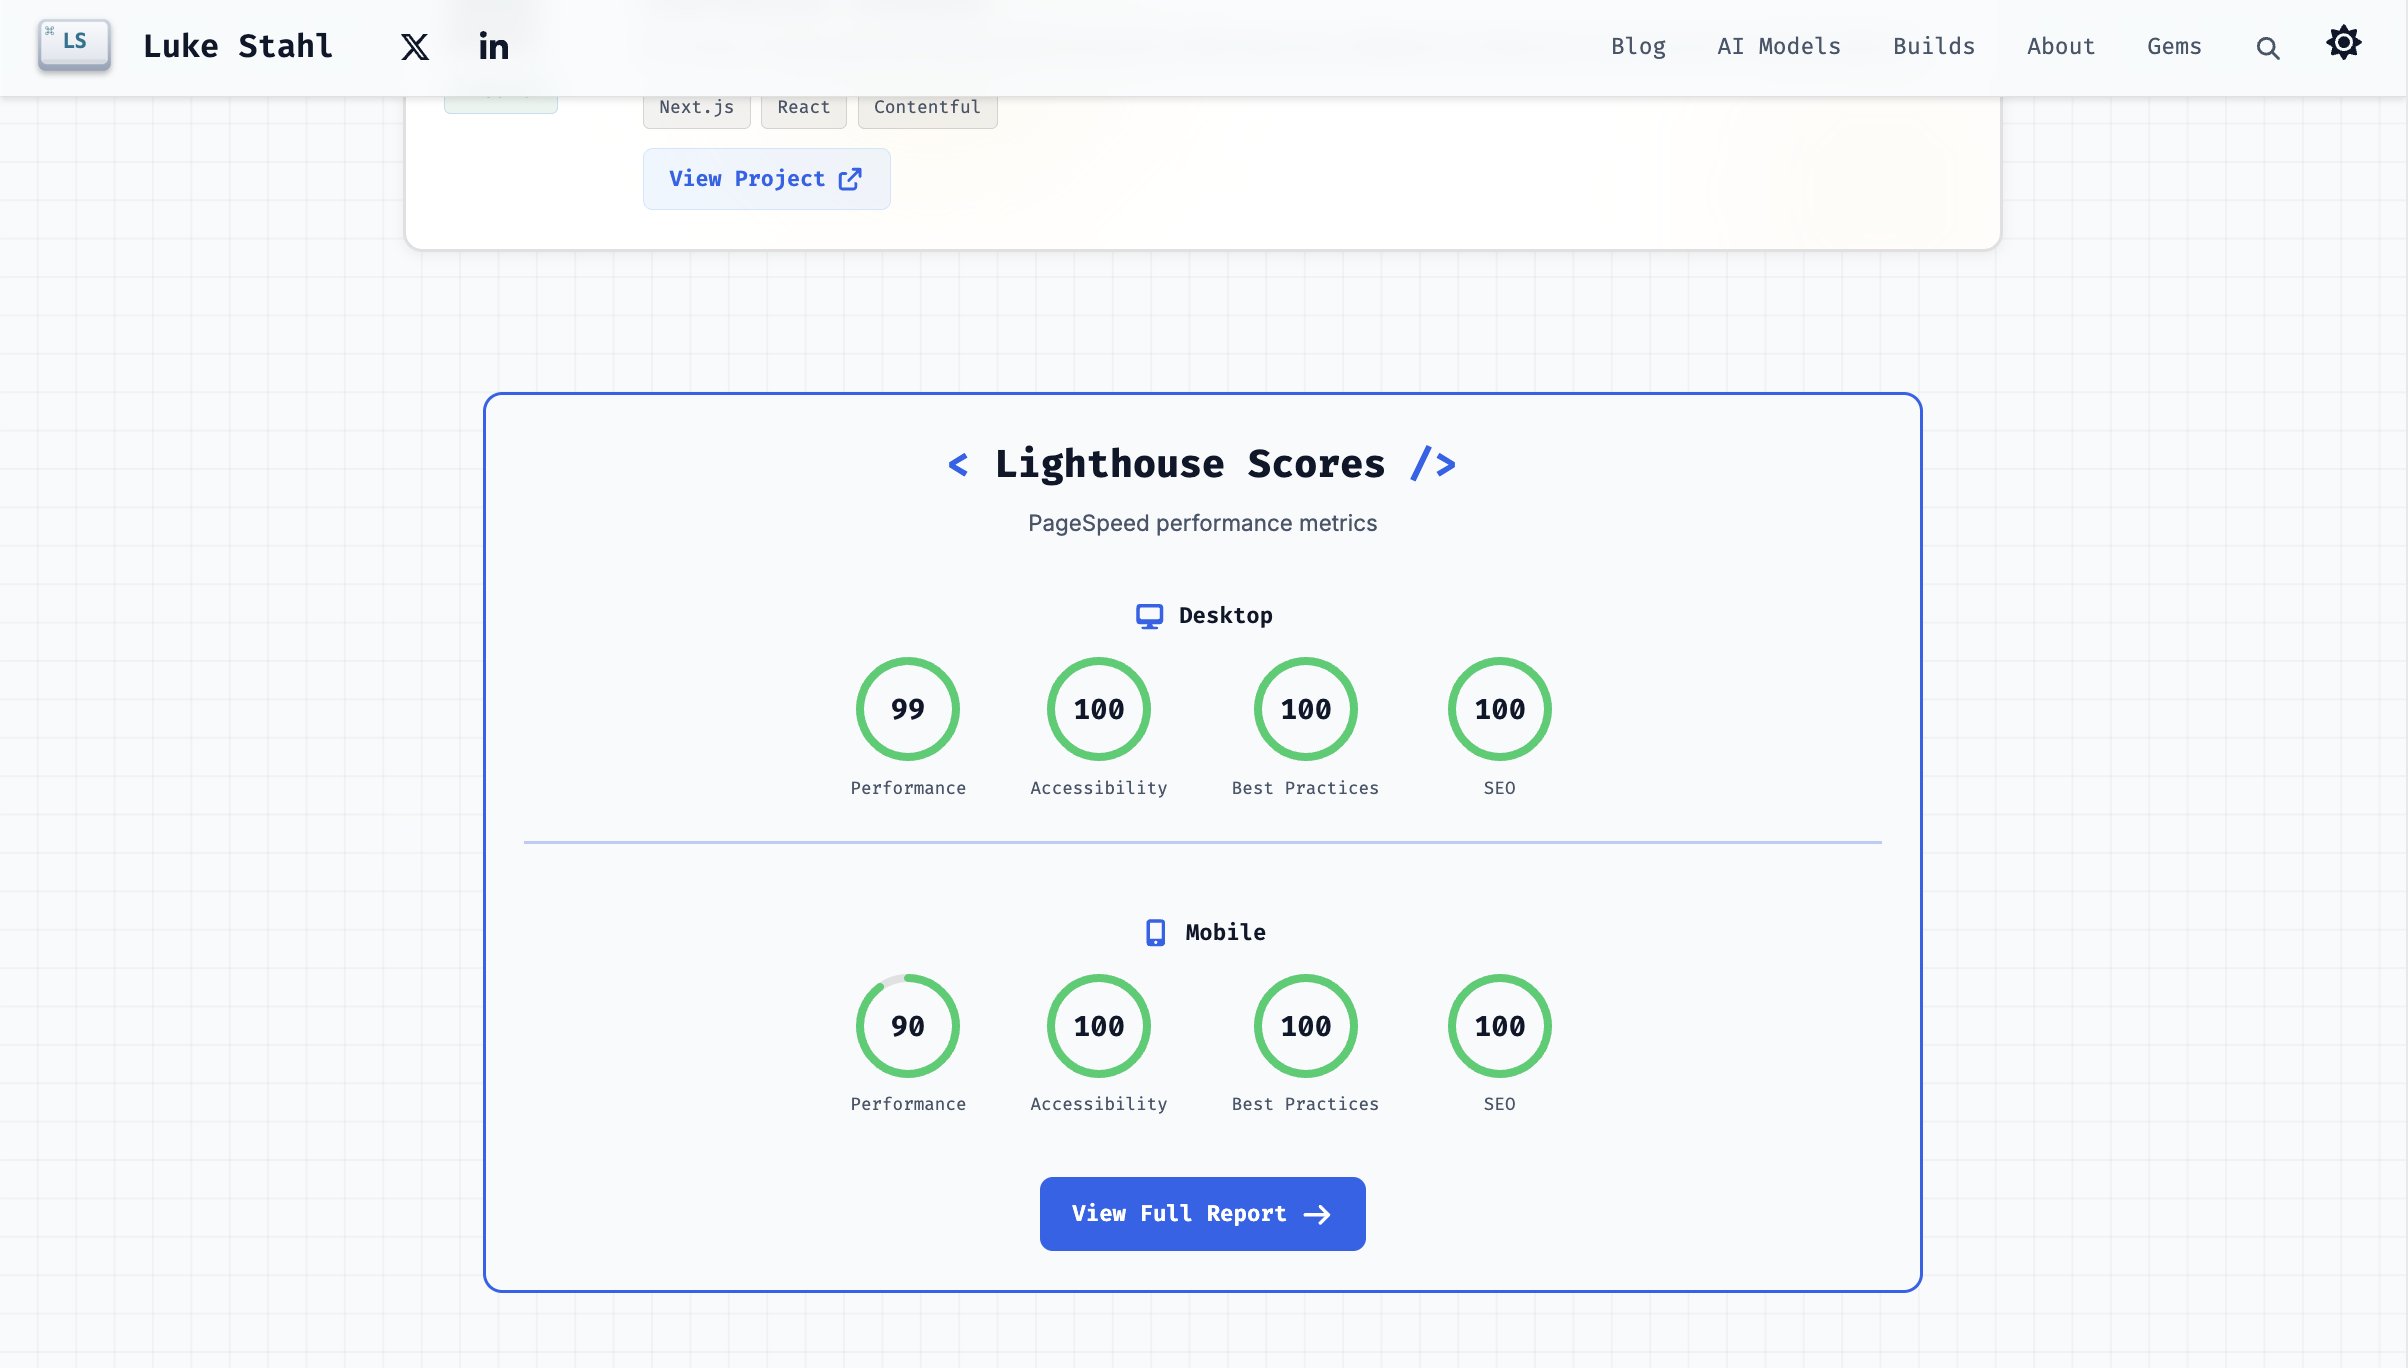Image resolution: width=2408 pixels, height=1368 pixels.
Task: Click the Luke Stahl site title
Action: coord(238,46)
